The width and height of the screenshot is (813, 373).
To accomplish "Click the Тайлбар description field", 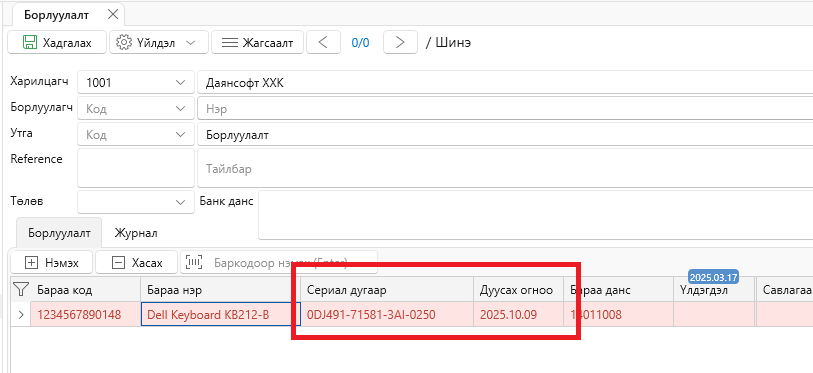I will (x=505, y=168).
